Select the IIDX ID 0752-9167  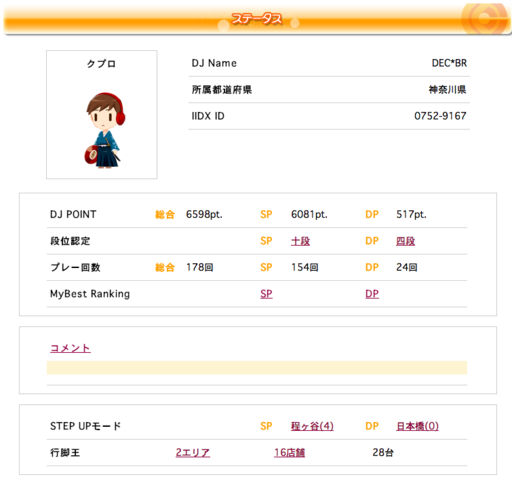pos(440,116)
